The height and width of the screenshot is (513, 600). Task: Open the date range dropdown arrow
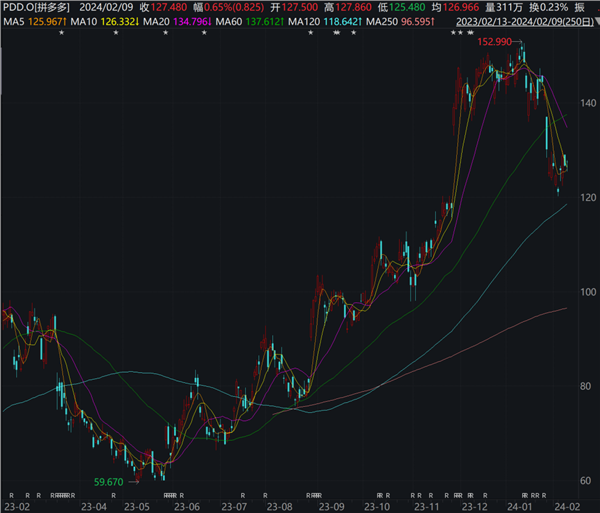coord(597,22)
